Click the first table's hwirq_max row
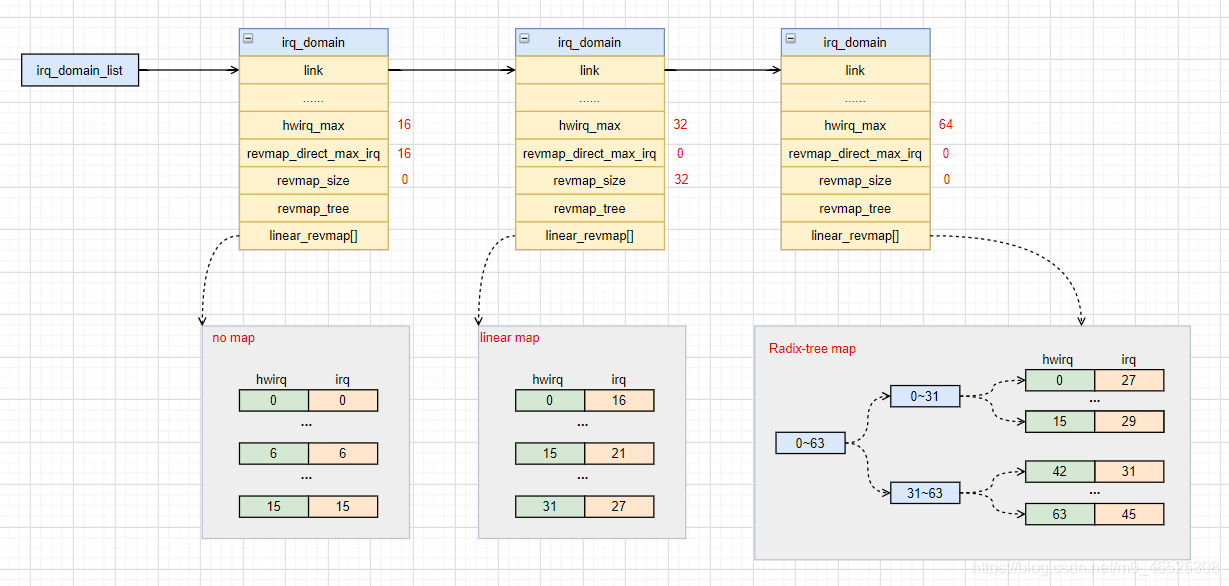Viewport: 1229px width, 586px height. coord(313,125)
